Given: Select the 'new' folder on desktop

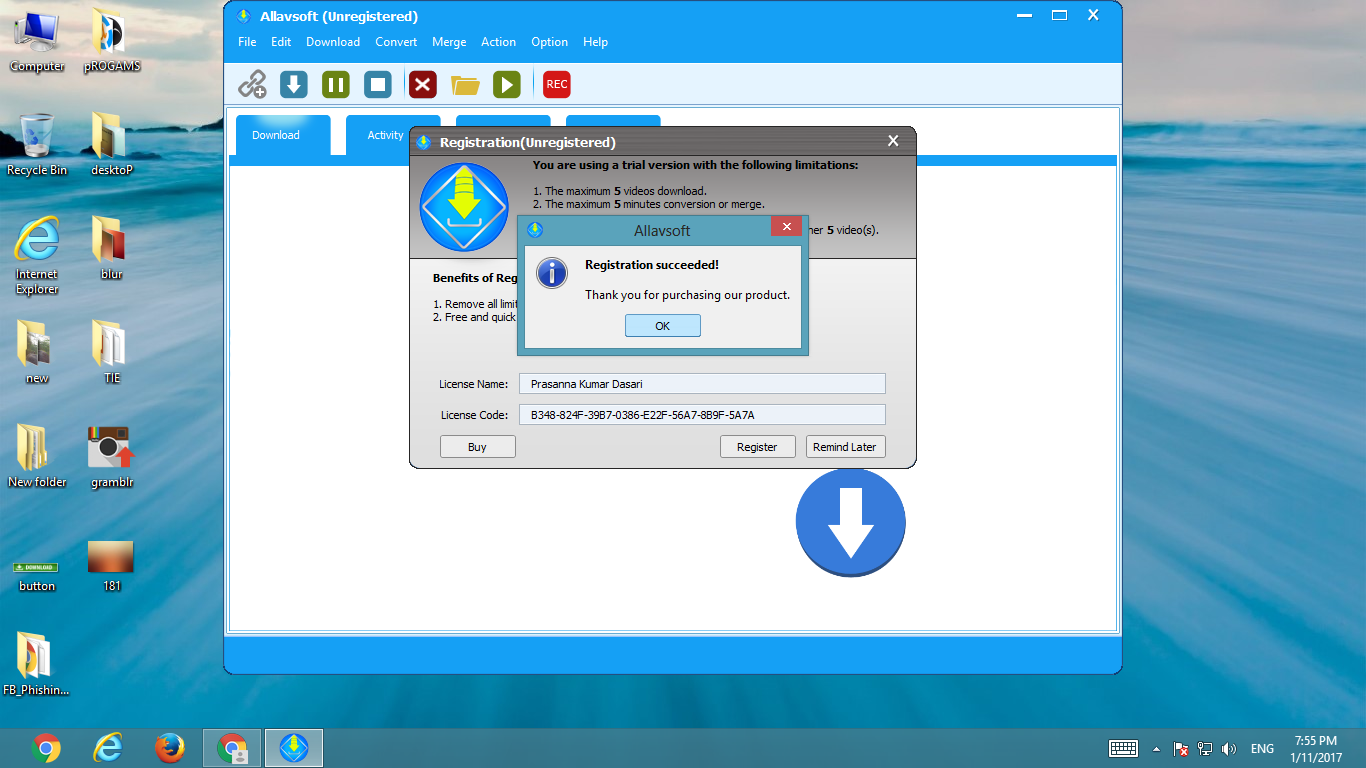Looking at the screenshot, I should pos(37,353).
